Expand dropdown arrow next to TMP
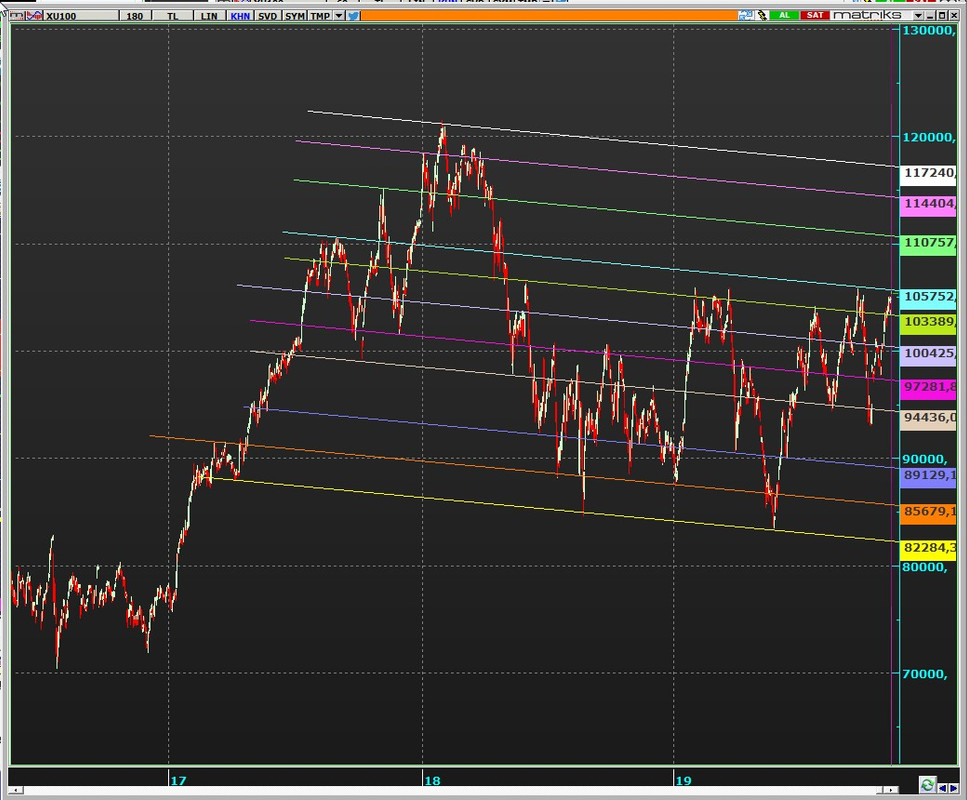 339,15
